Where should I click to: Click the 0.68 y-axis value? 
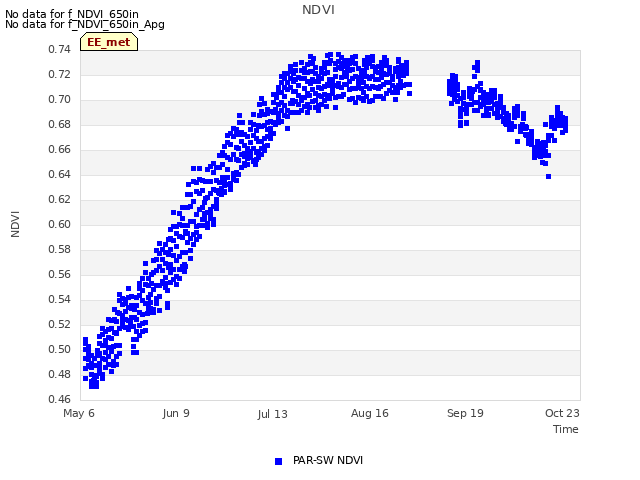60,124
